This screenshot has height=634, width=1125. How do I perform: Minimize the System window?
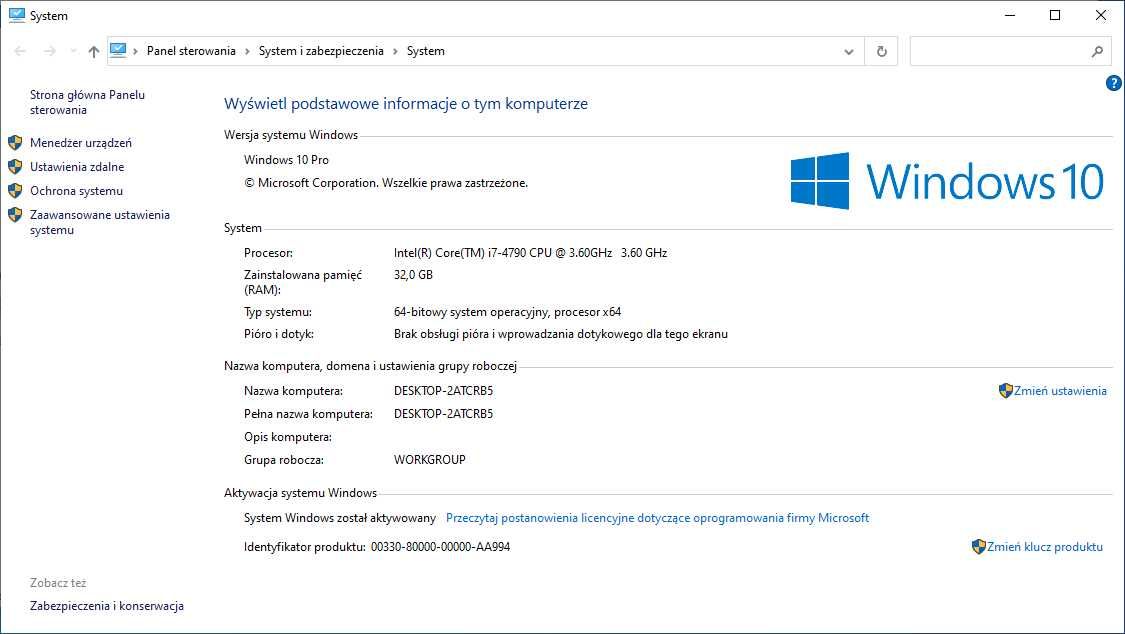click(x=1010, y=15)
